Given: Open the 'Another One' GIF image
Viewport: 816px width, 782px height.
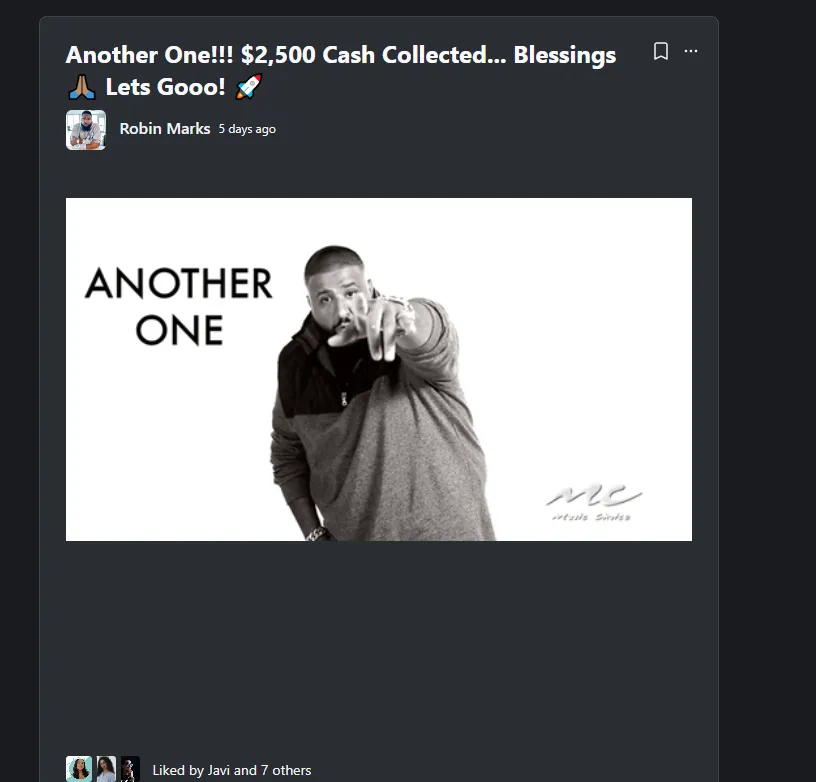Looking at the screenshot, I should pyautogui.click(x=379, y=369).
